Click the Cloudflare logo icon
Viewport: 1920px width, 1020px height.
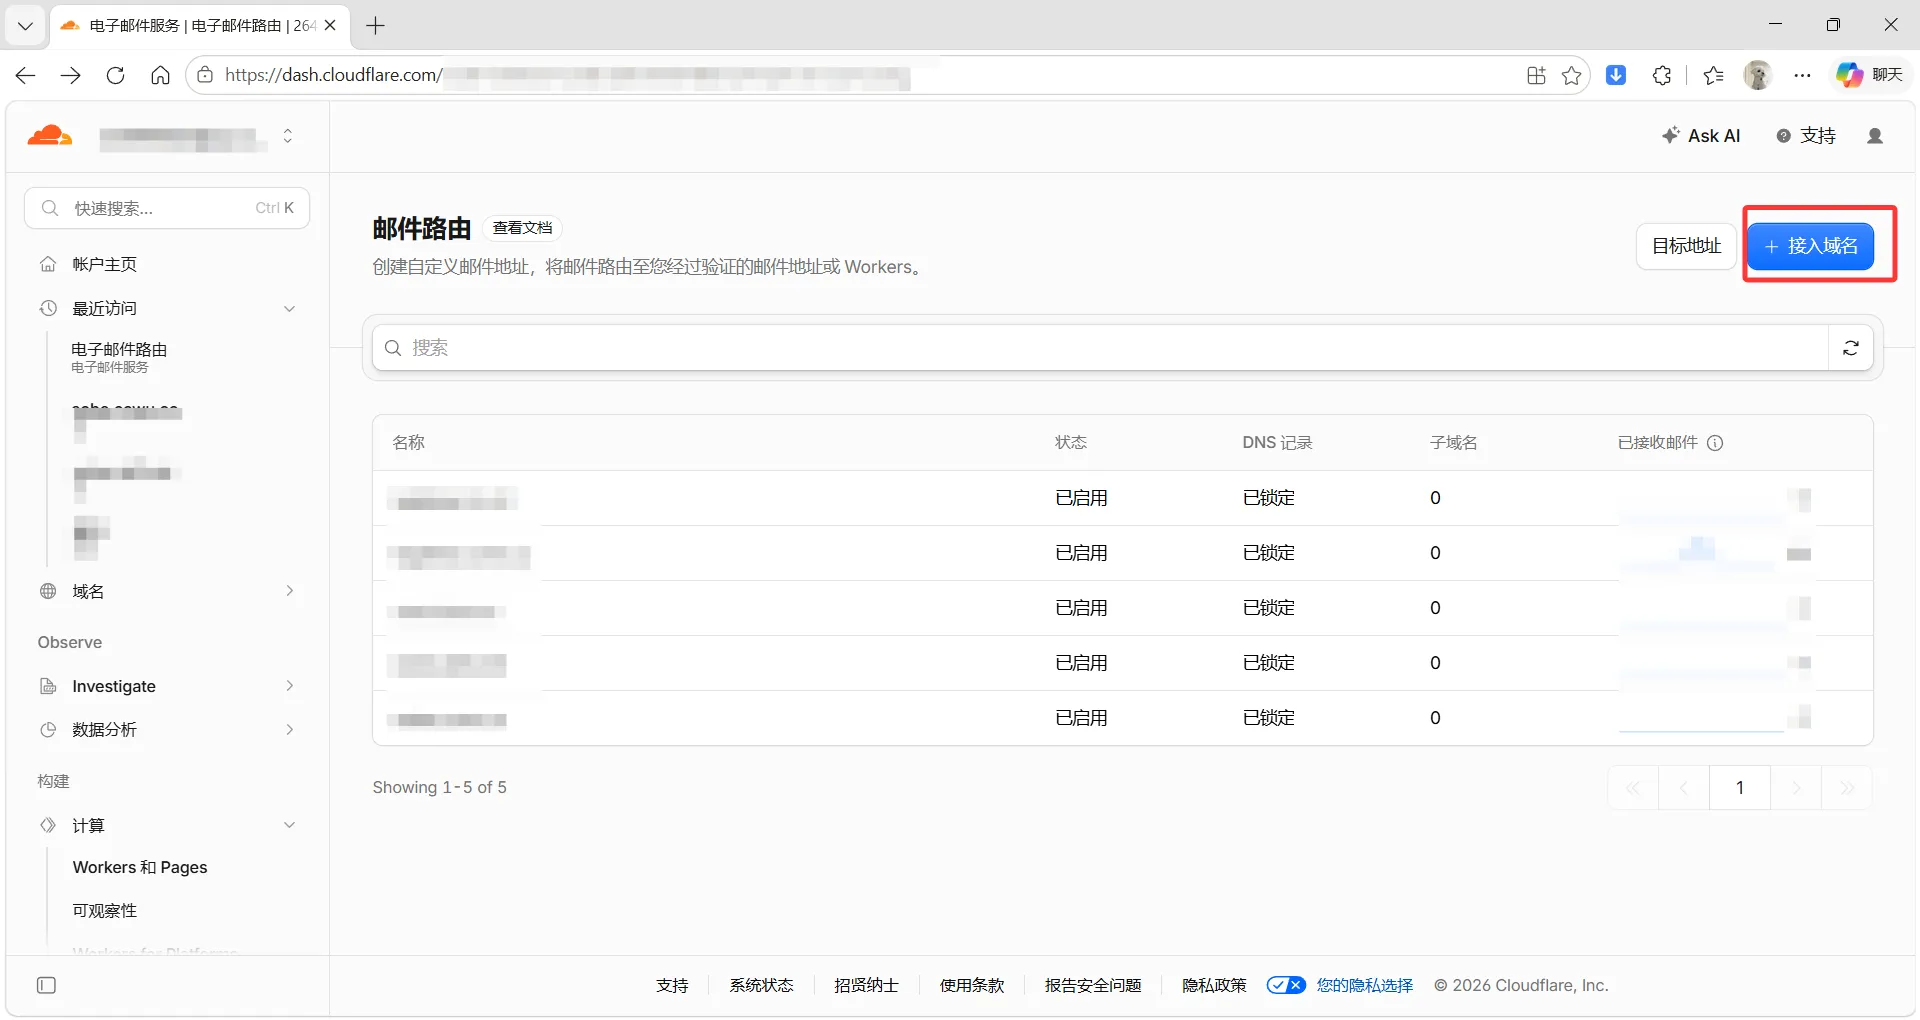click(x=49, y=136)
